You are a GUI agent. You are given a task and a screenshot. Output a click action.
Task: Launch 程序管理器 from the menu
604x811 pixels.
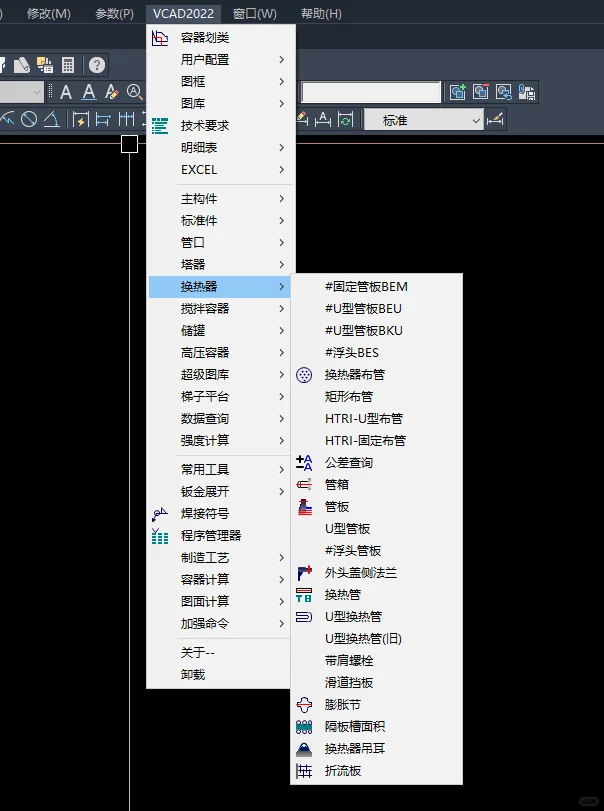coord(221,535)
